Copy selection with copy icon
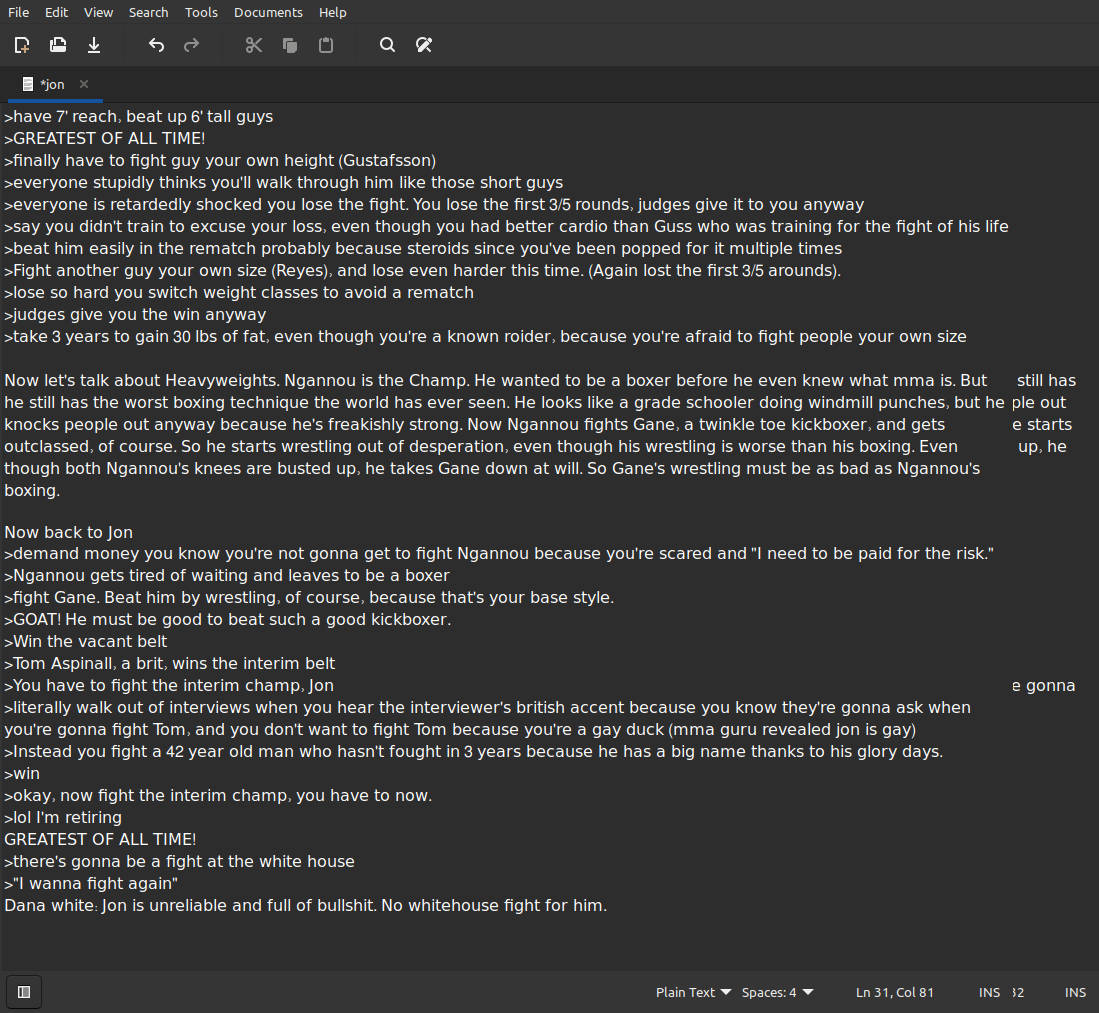Screen dimensions: 1099x1013 [x=289, y=46]
